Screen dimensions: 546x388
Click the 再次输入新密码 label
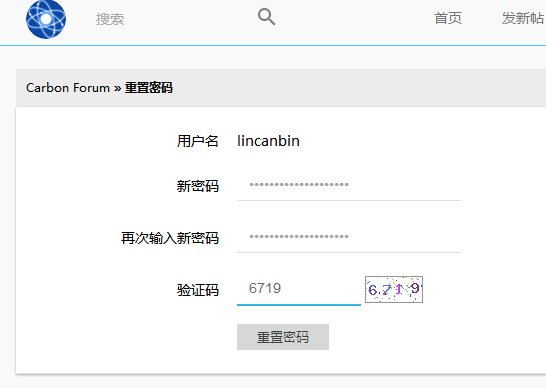coord(170,238)
